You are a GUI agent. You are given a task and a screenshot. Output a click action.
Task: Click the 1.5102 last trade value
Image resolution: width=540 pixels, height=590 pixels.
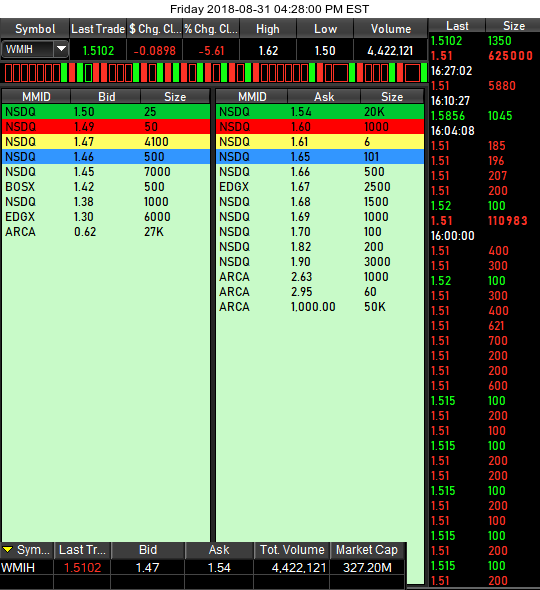98,50
